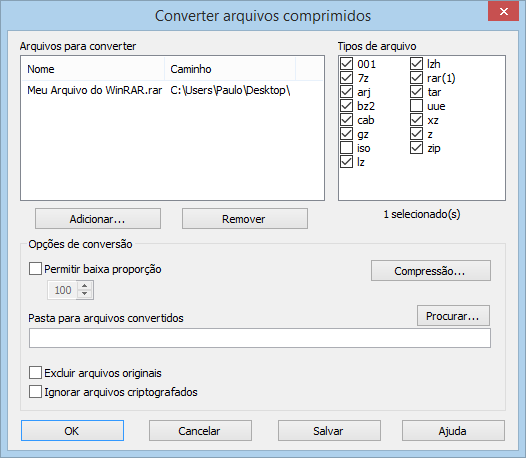The image size is (526, 458).
Task: Browse for folder with Procurar...
Action: [453, 315]
